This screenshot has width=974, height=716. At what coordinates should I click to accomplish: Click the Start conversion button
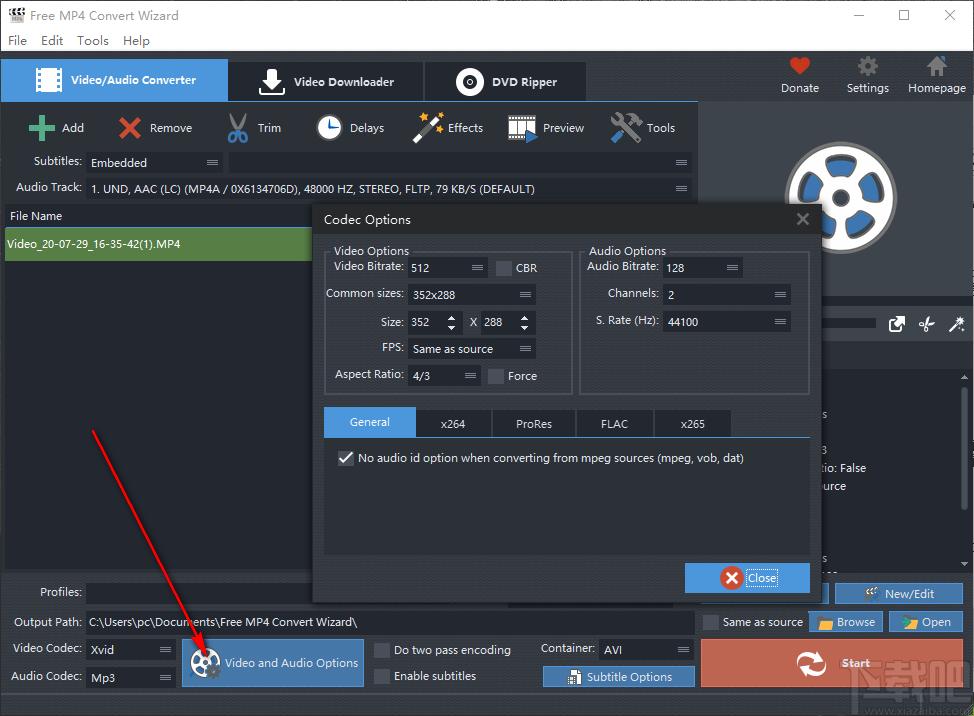point(832,663)
